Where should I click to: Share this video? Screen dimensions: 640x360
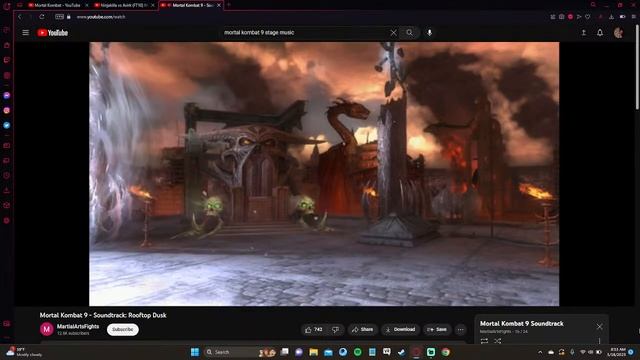pos(362,329)
